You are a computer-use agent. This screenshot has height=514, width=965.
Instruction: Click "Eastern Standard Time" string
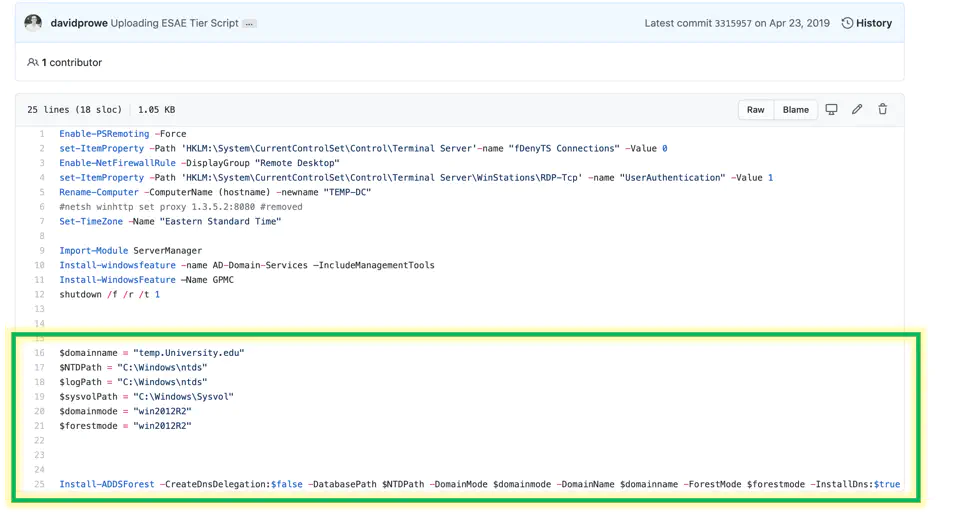click(x=220, y=222)
